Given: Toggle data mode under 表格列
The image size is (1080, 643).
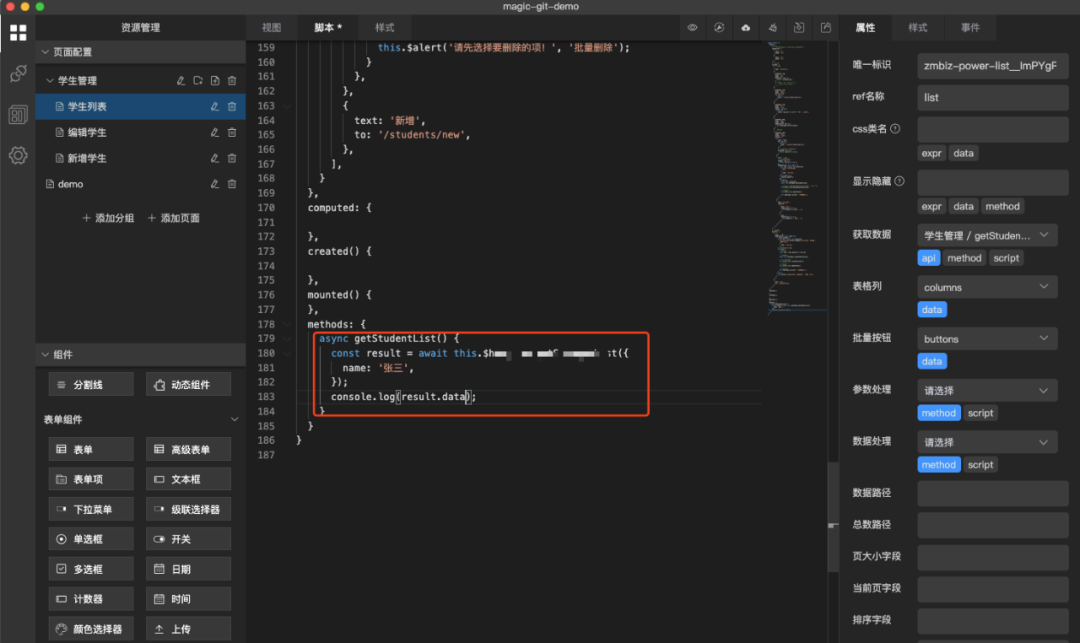Looking at the screenshot, I should (932, 310).
